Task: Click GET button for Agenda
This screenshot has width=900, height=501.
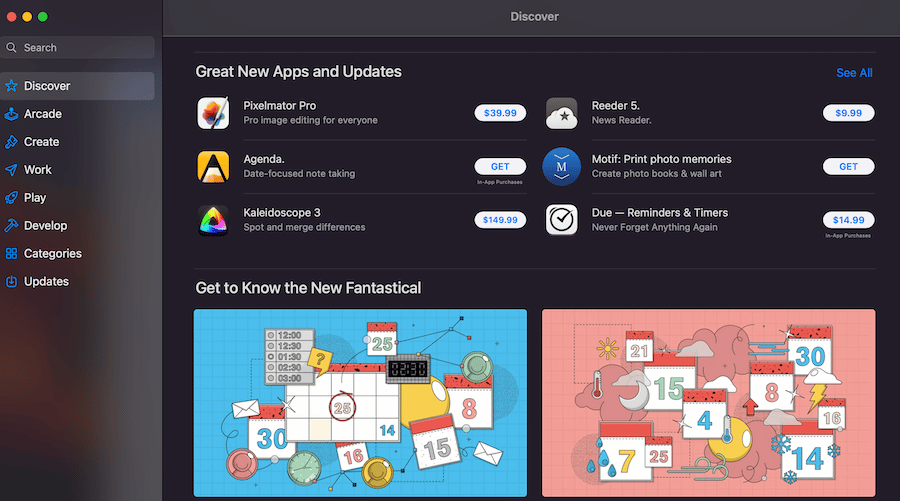Action: (500, 166)
